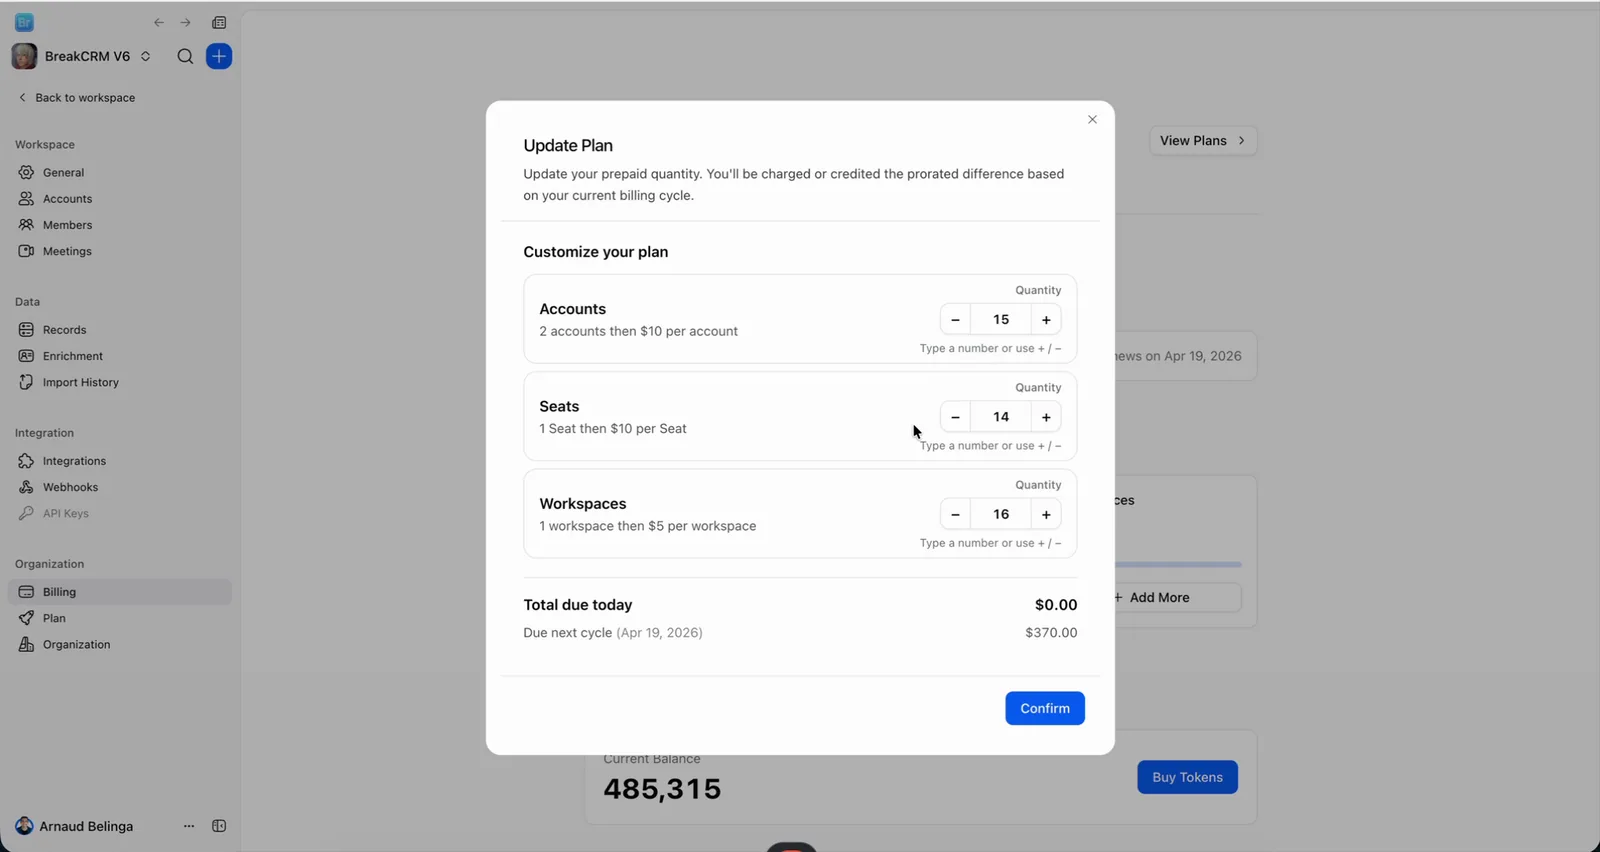1600x852 pixels.
Task: Open the Webhooks settings item
Action: (x=70, y=487)
